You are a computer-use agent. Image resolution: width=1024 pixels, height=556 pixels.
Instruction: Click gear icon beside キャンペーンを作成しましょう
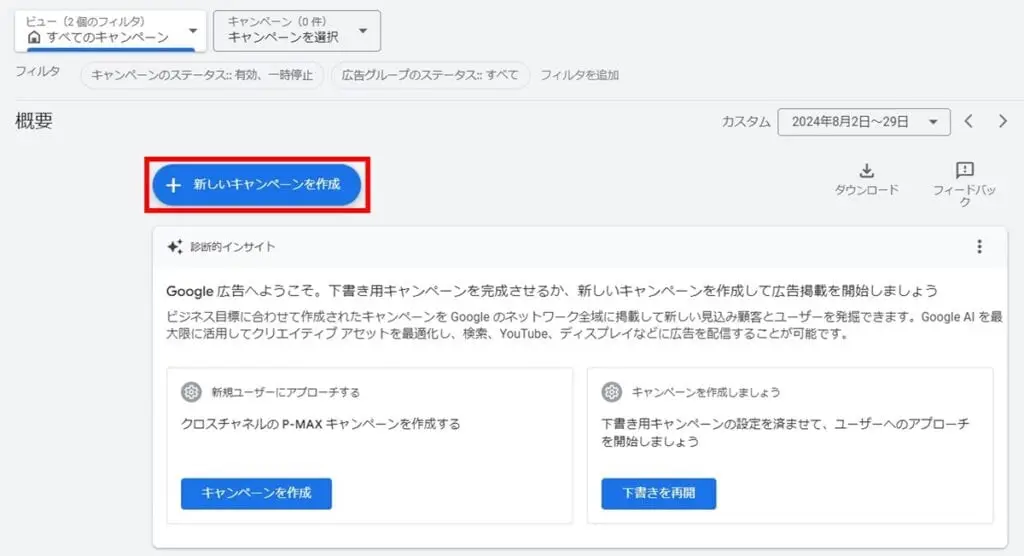pos(611,392)
